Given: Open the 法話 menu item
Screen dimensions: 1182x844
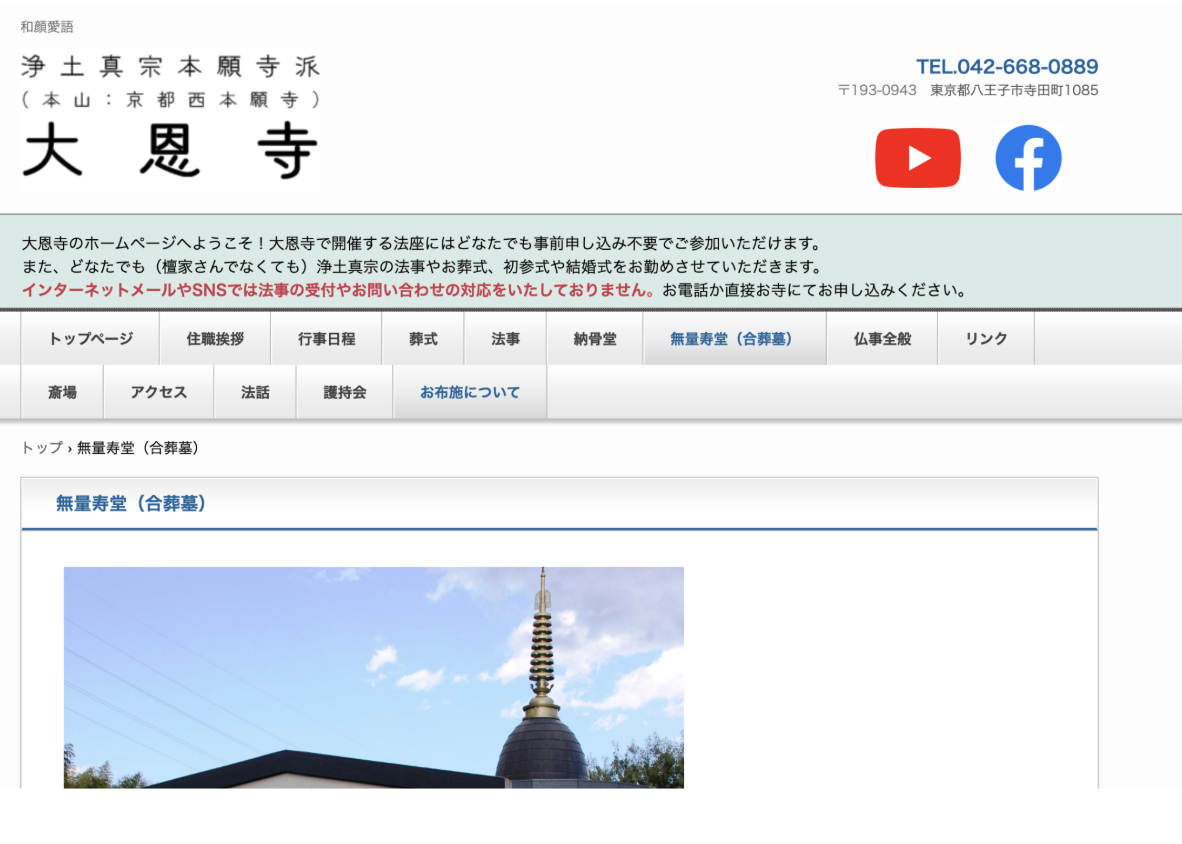Looking at the screenshot, I should coord(255,393).
